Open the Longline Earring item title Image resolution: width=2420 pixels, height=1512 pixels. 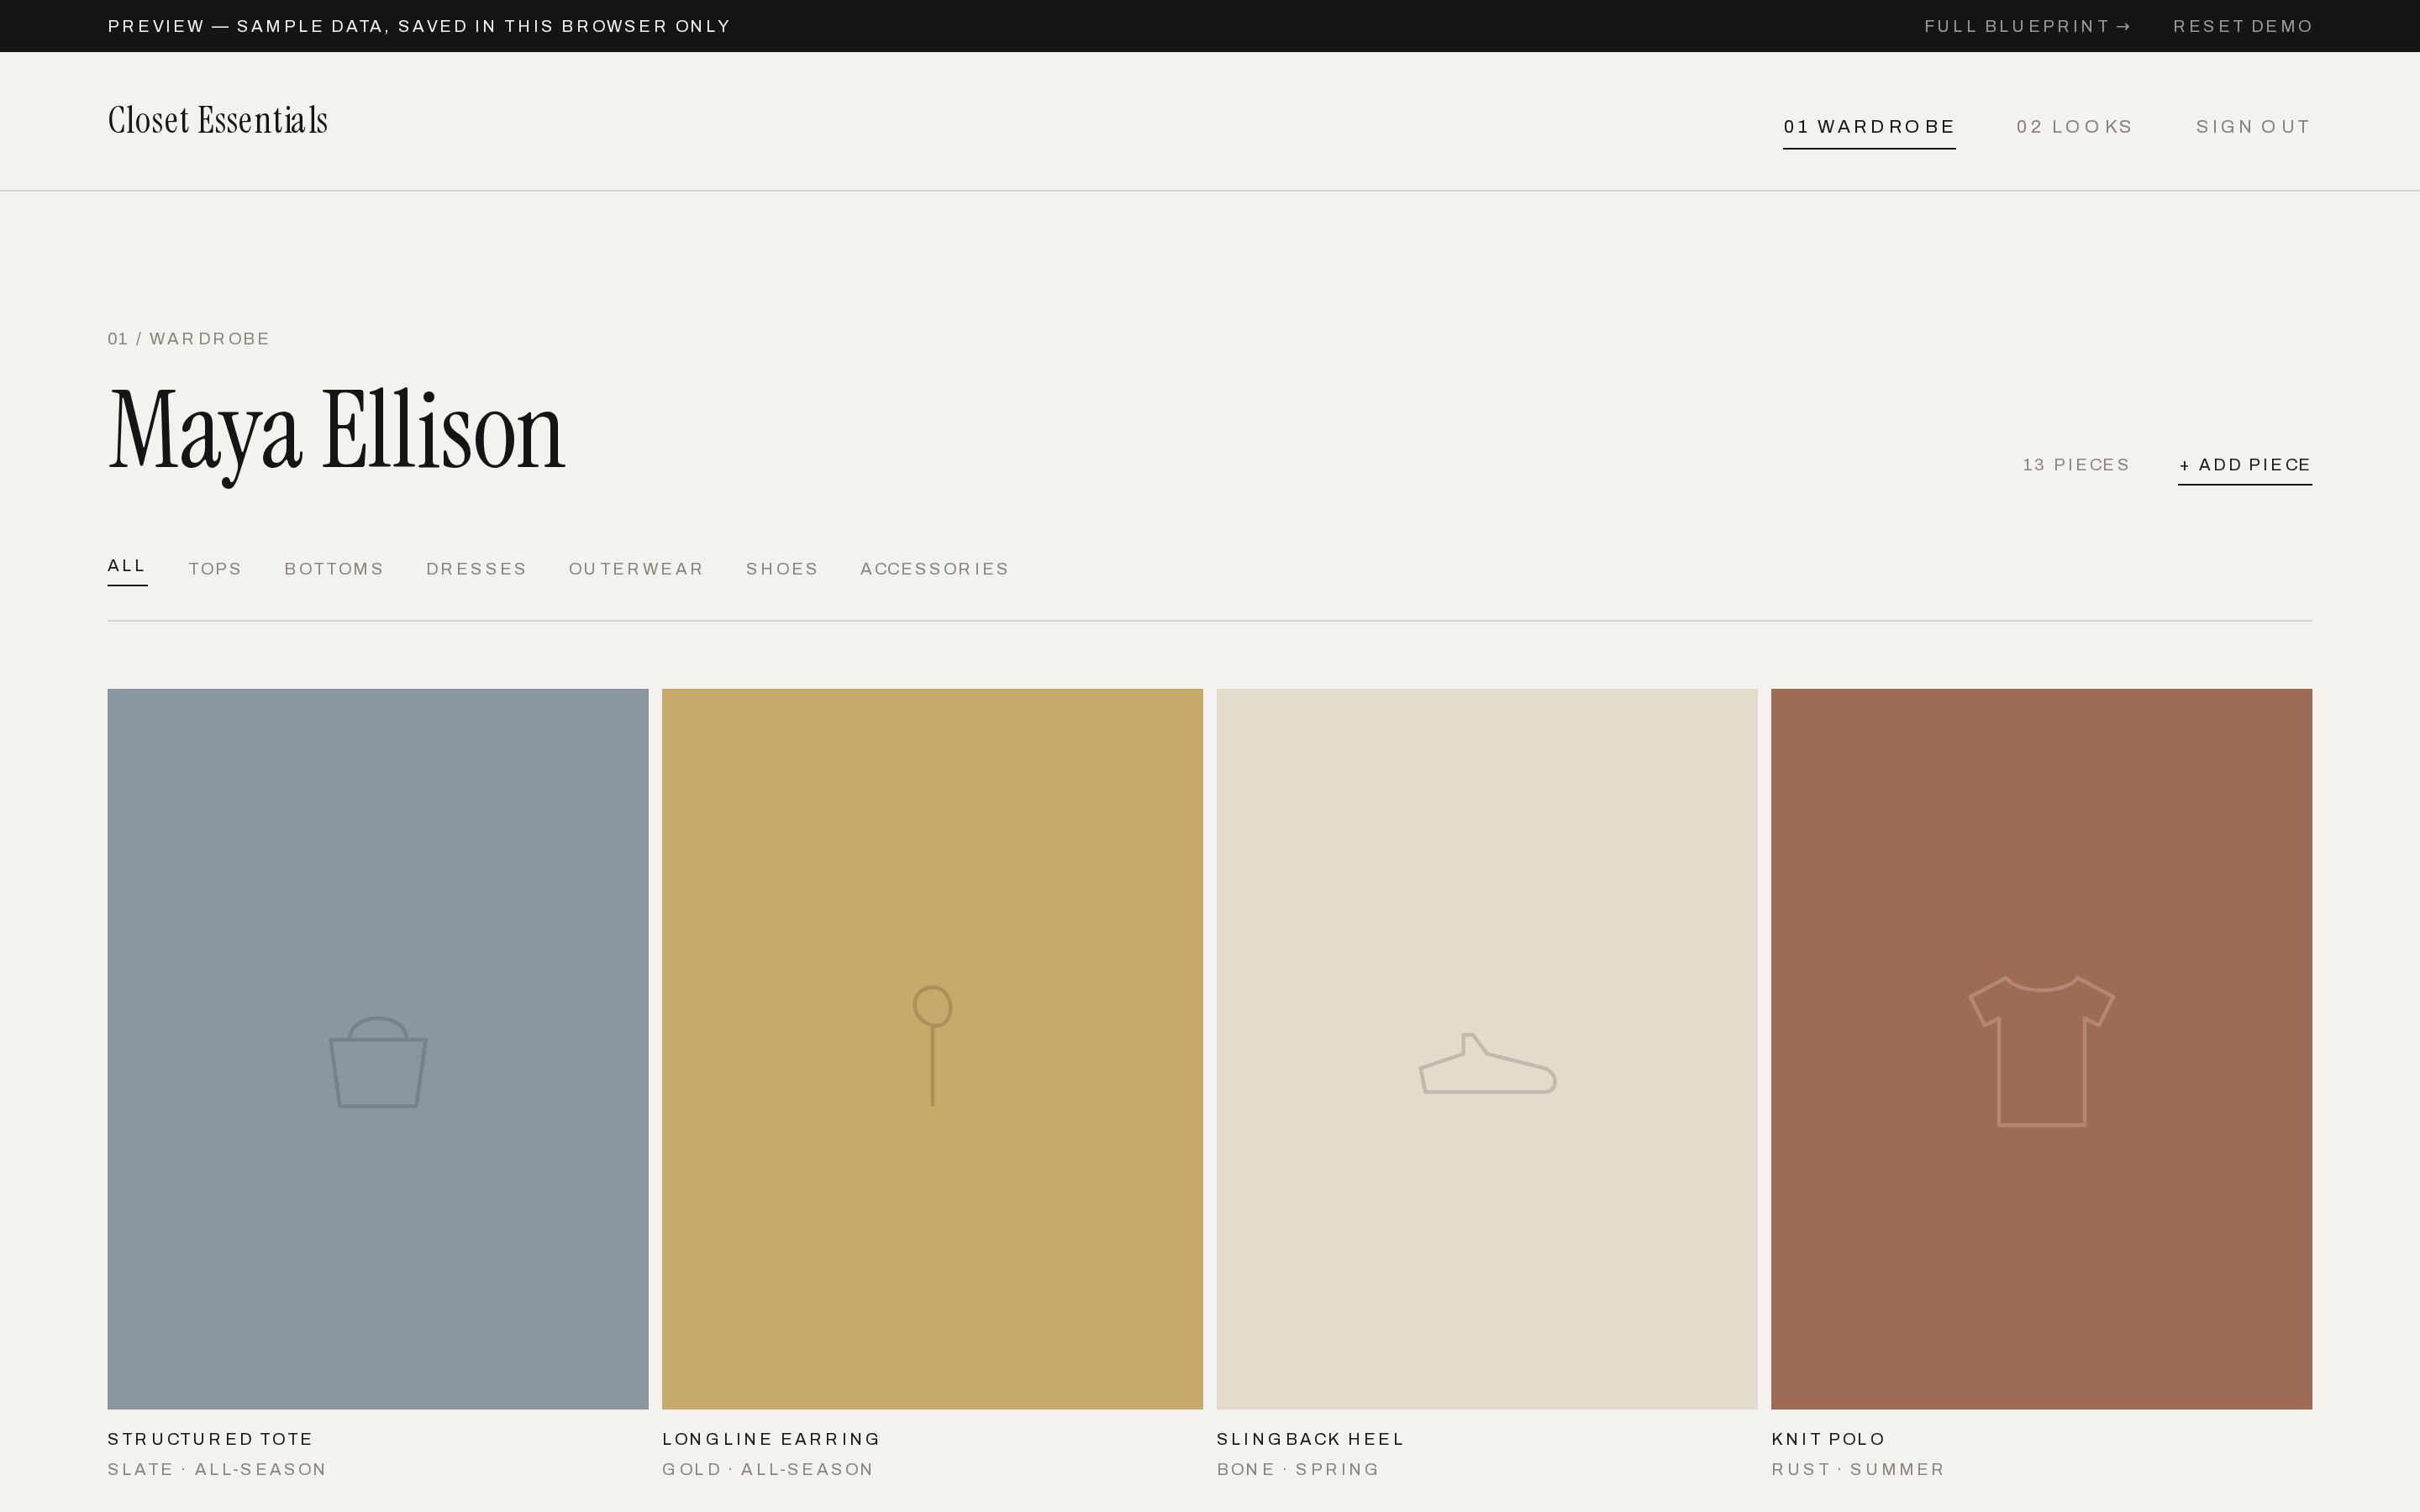771,1439
